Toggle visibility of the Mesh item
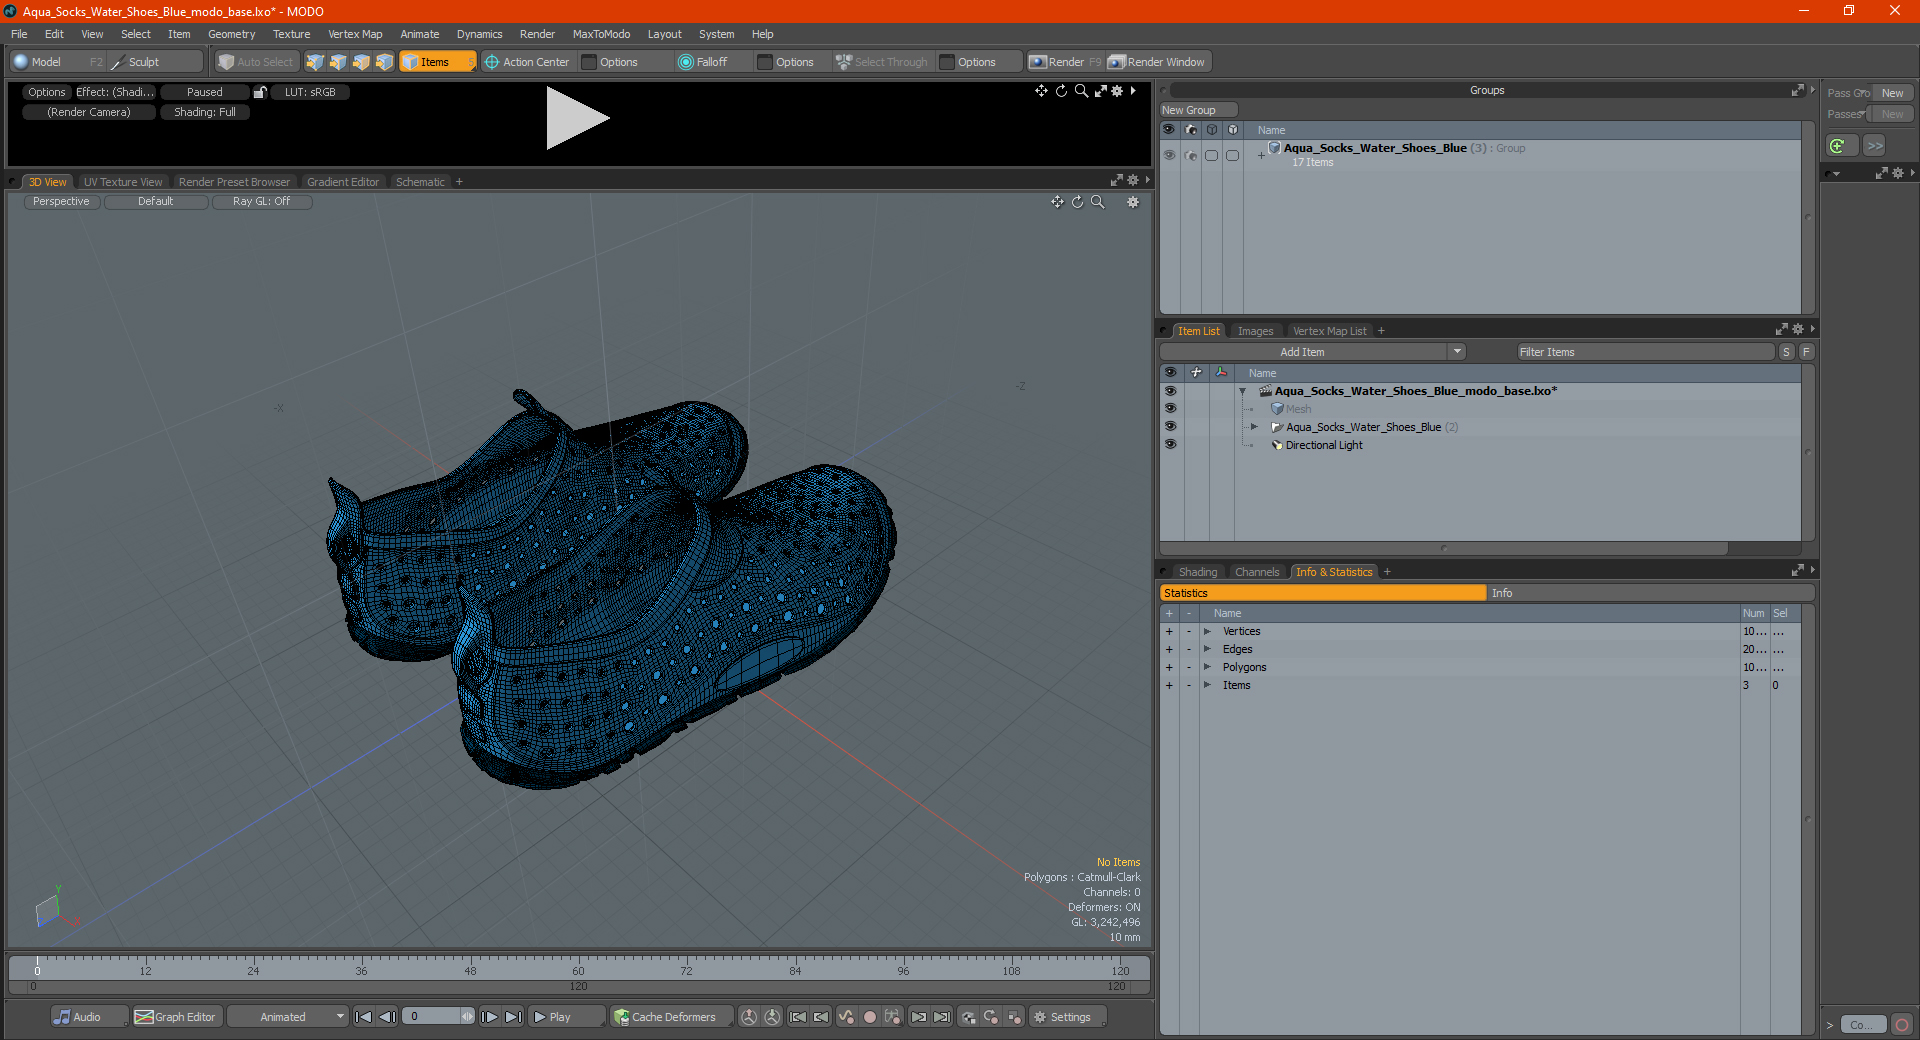Screen dimensions: 1920x1040 tap(1170, 409)
